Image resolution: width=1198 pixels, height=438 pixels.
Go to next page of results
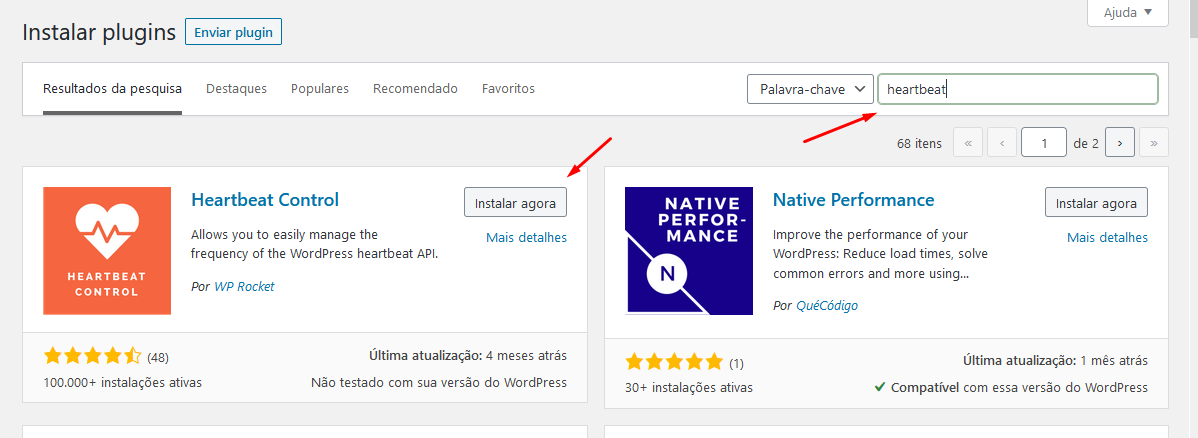pos(1119,143)
